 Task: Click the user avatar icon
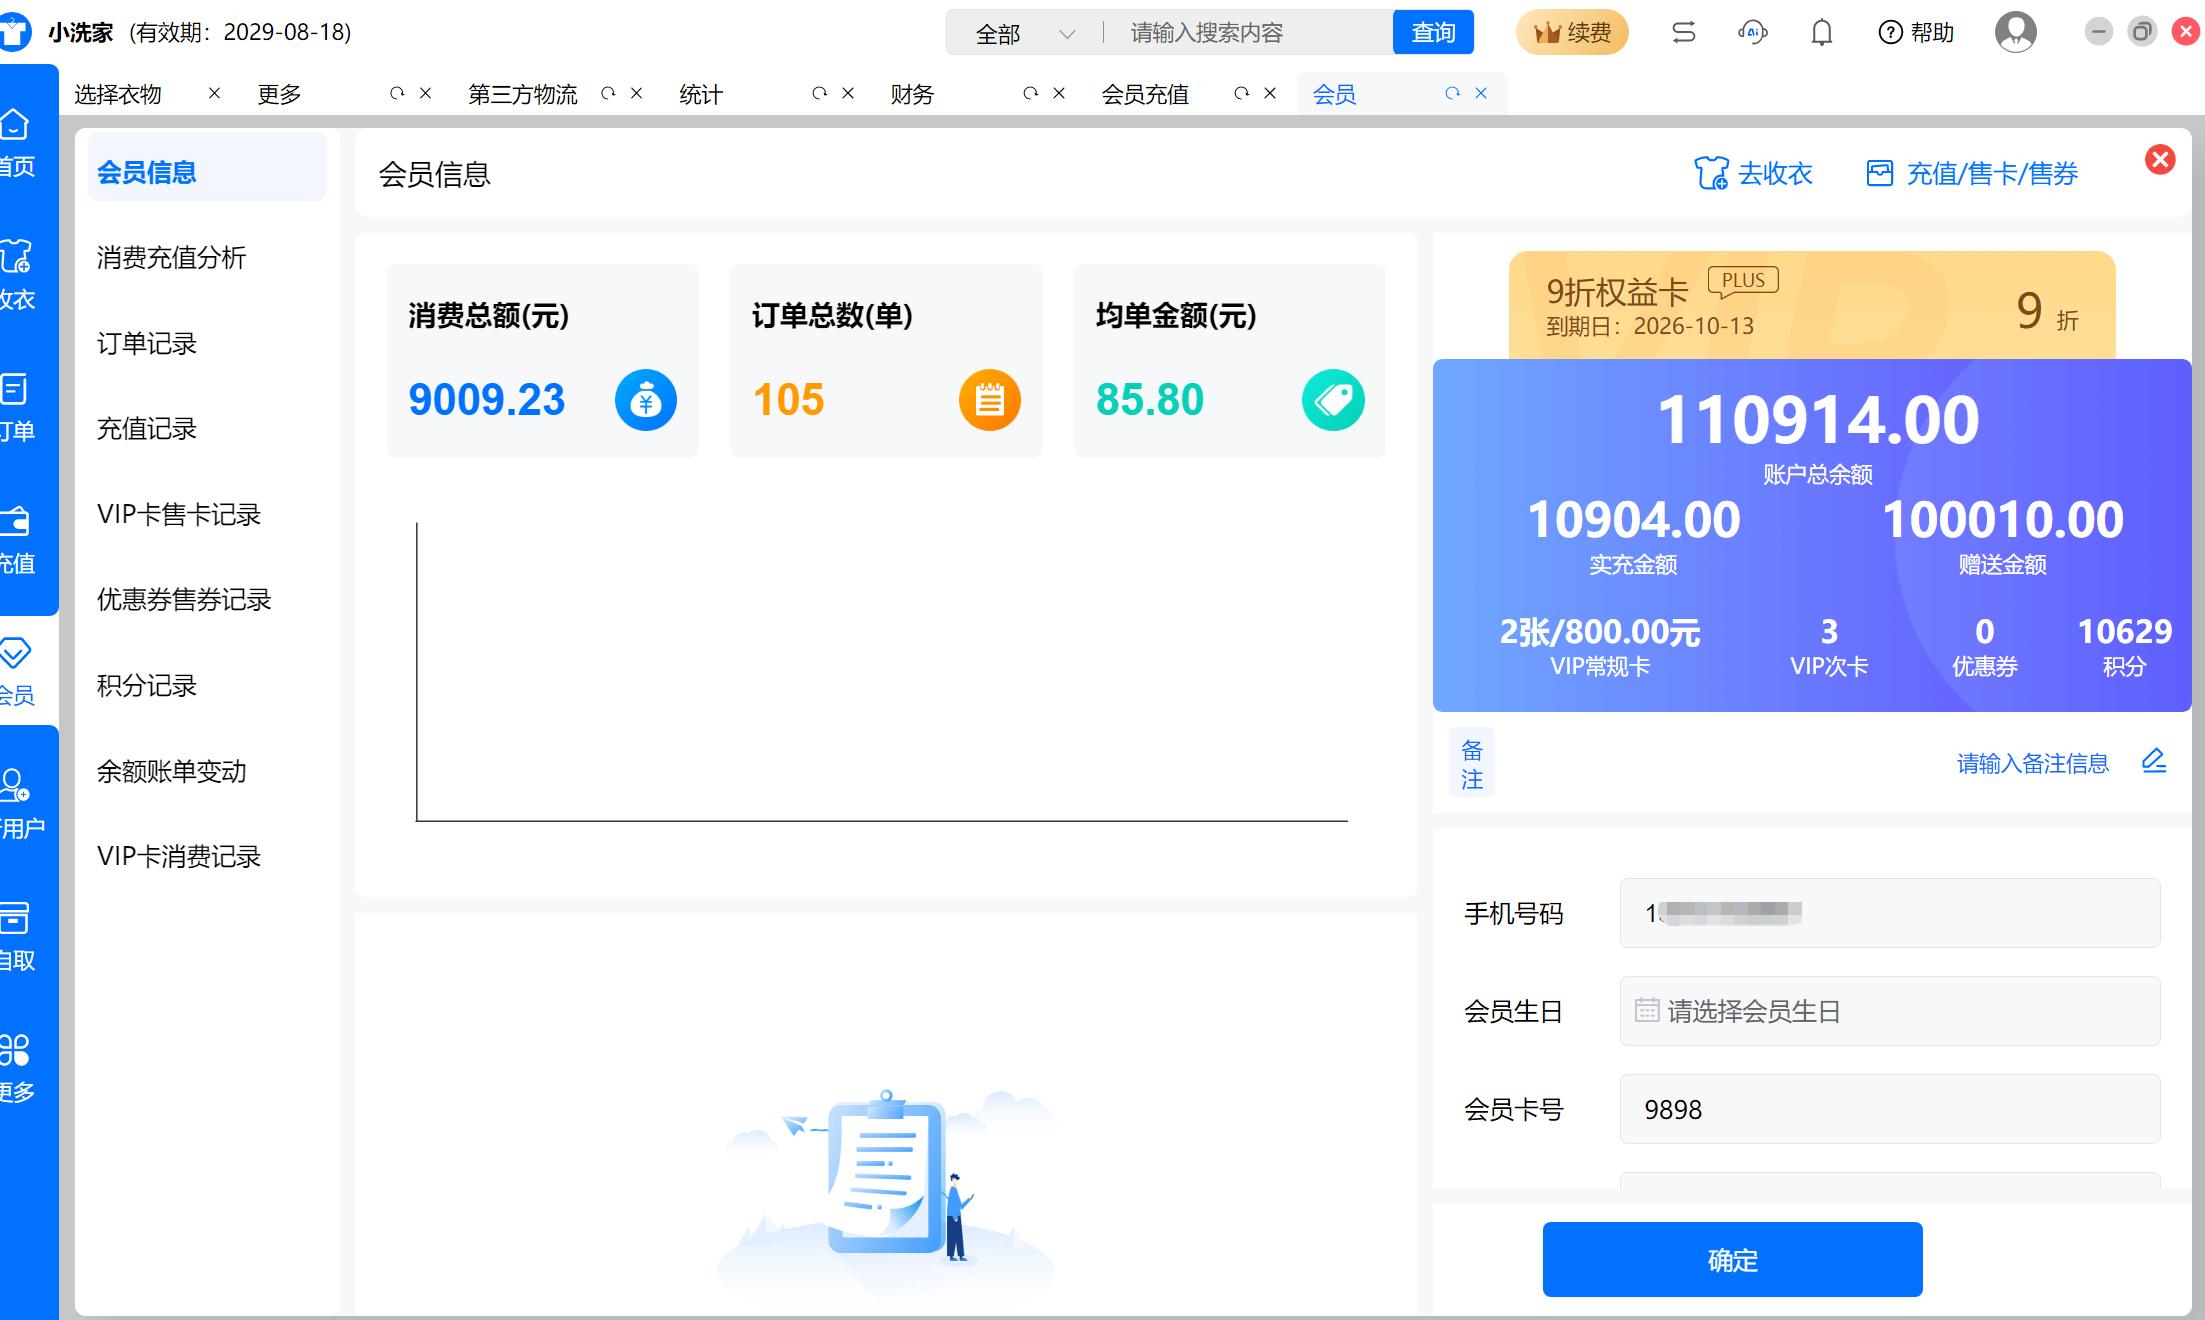2015,33
